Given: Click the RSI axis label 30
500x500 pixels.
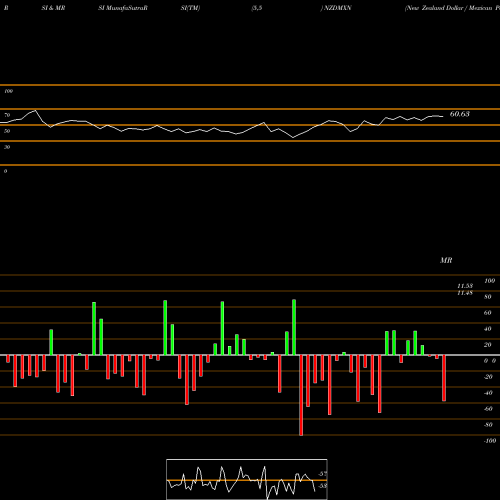Looking at the screenshot, I should click(x=7, y=147).
